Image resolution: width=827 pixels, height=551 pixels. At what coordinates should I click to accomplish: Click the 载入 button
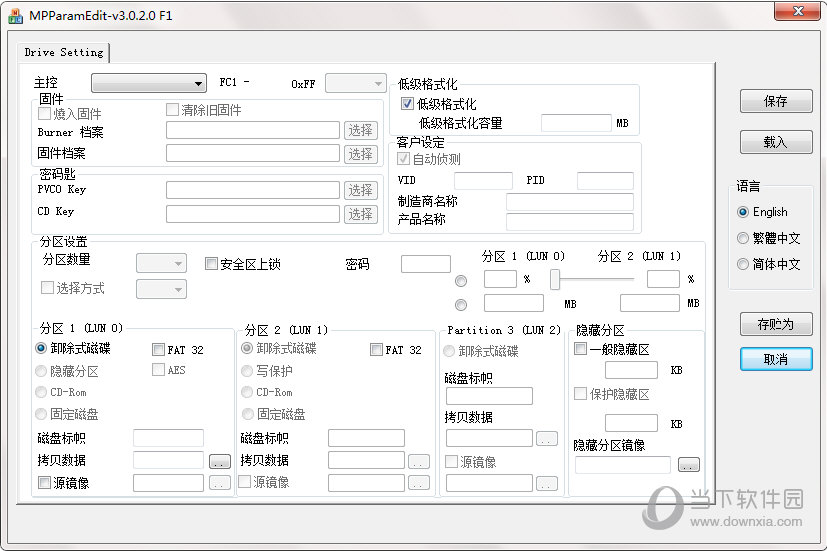click(x=776, y=142)
